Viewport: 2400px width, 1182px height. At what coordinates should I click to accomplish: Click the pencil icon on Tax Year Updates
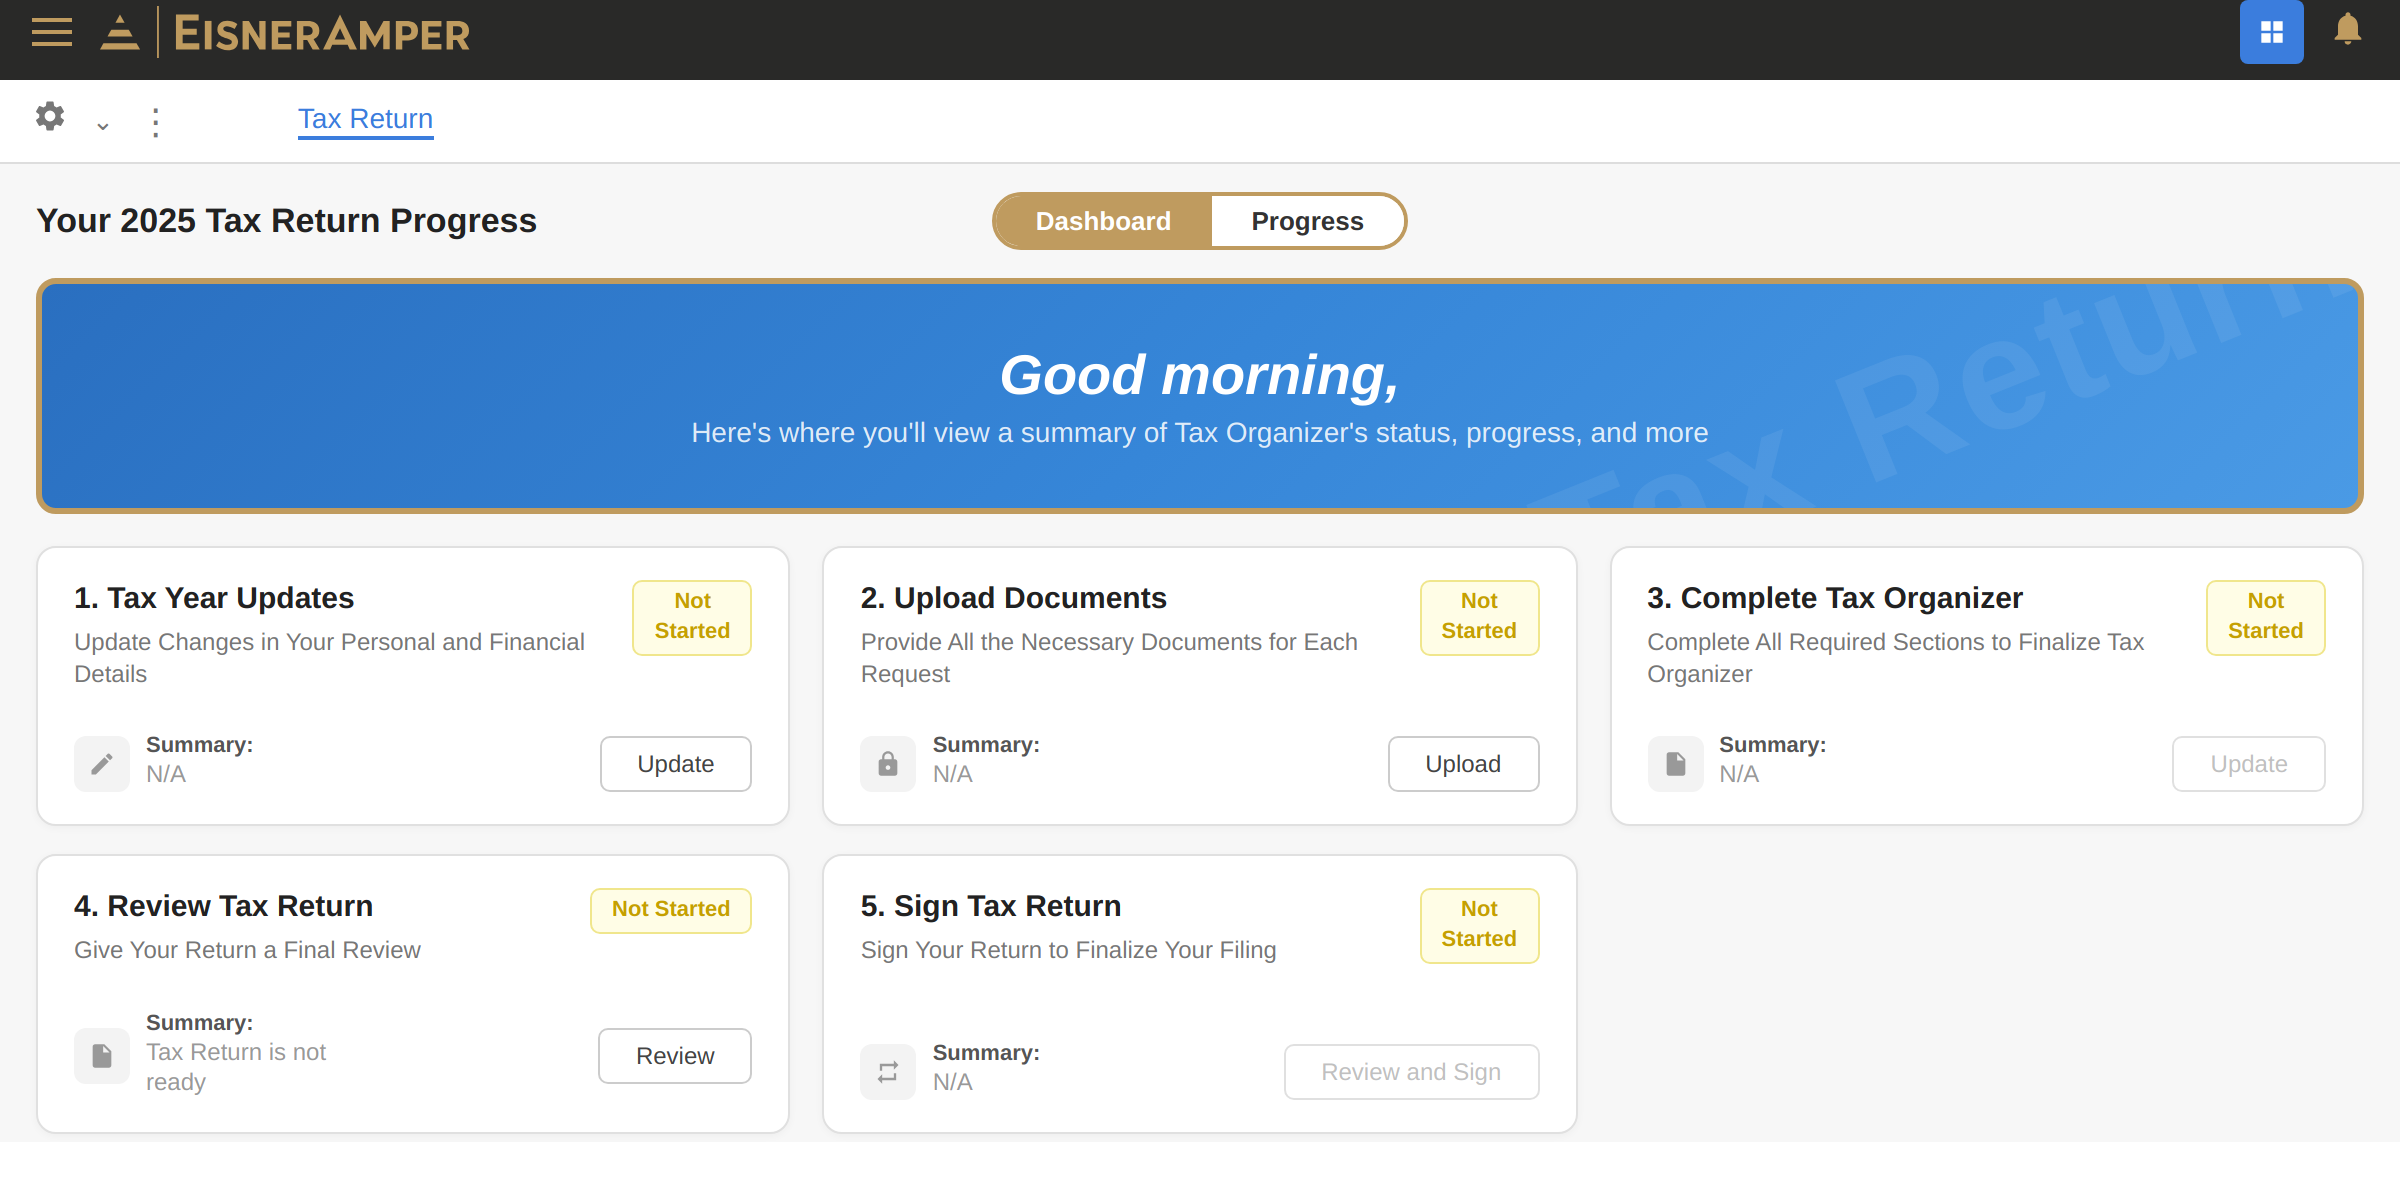click(101, 763)
